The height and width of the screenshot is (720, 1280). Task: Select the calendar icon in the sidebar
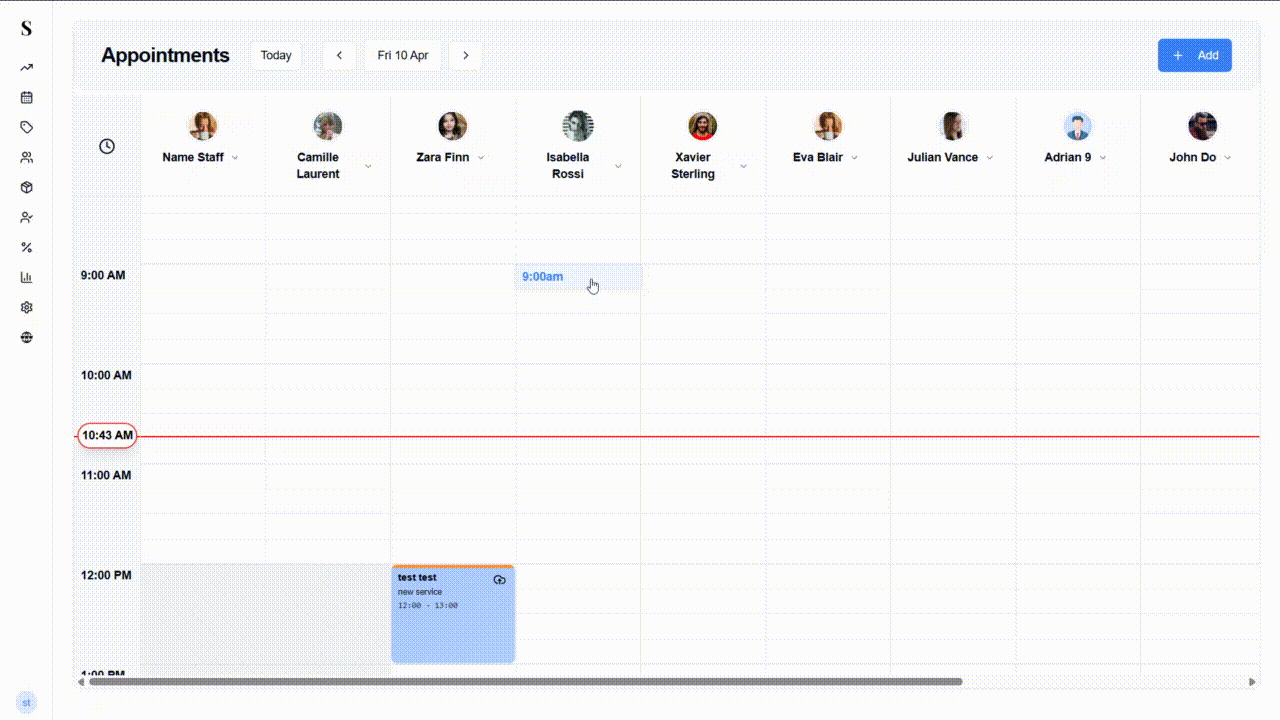pos(26,97)
